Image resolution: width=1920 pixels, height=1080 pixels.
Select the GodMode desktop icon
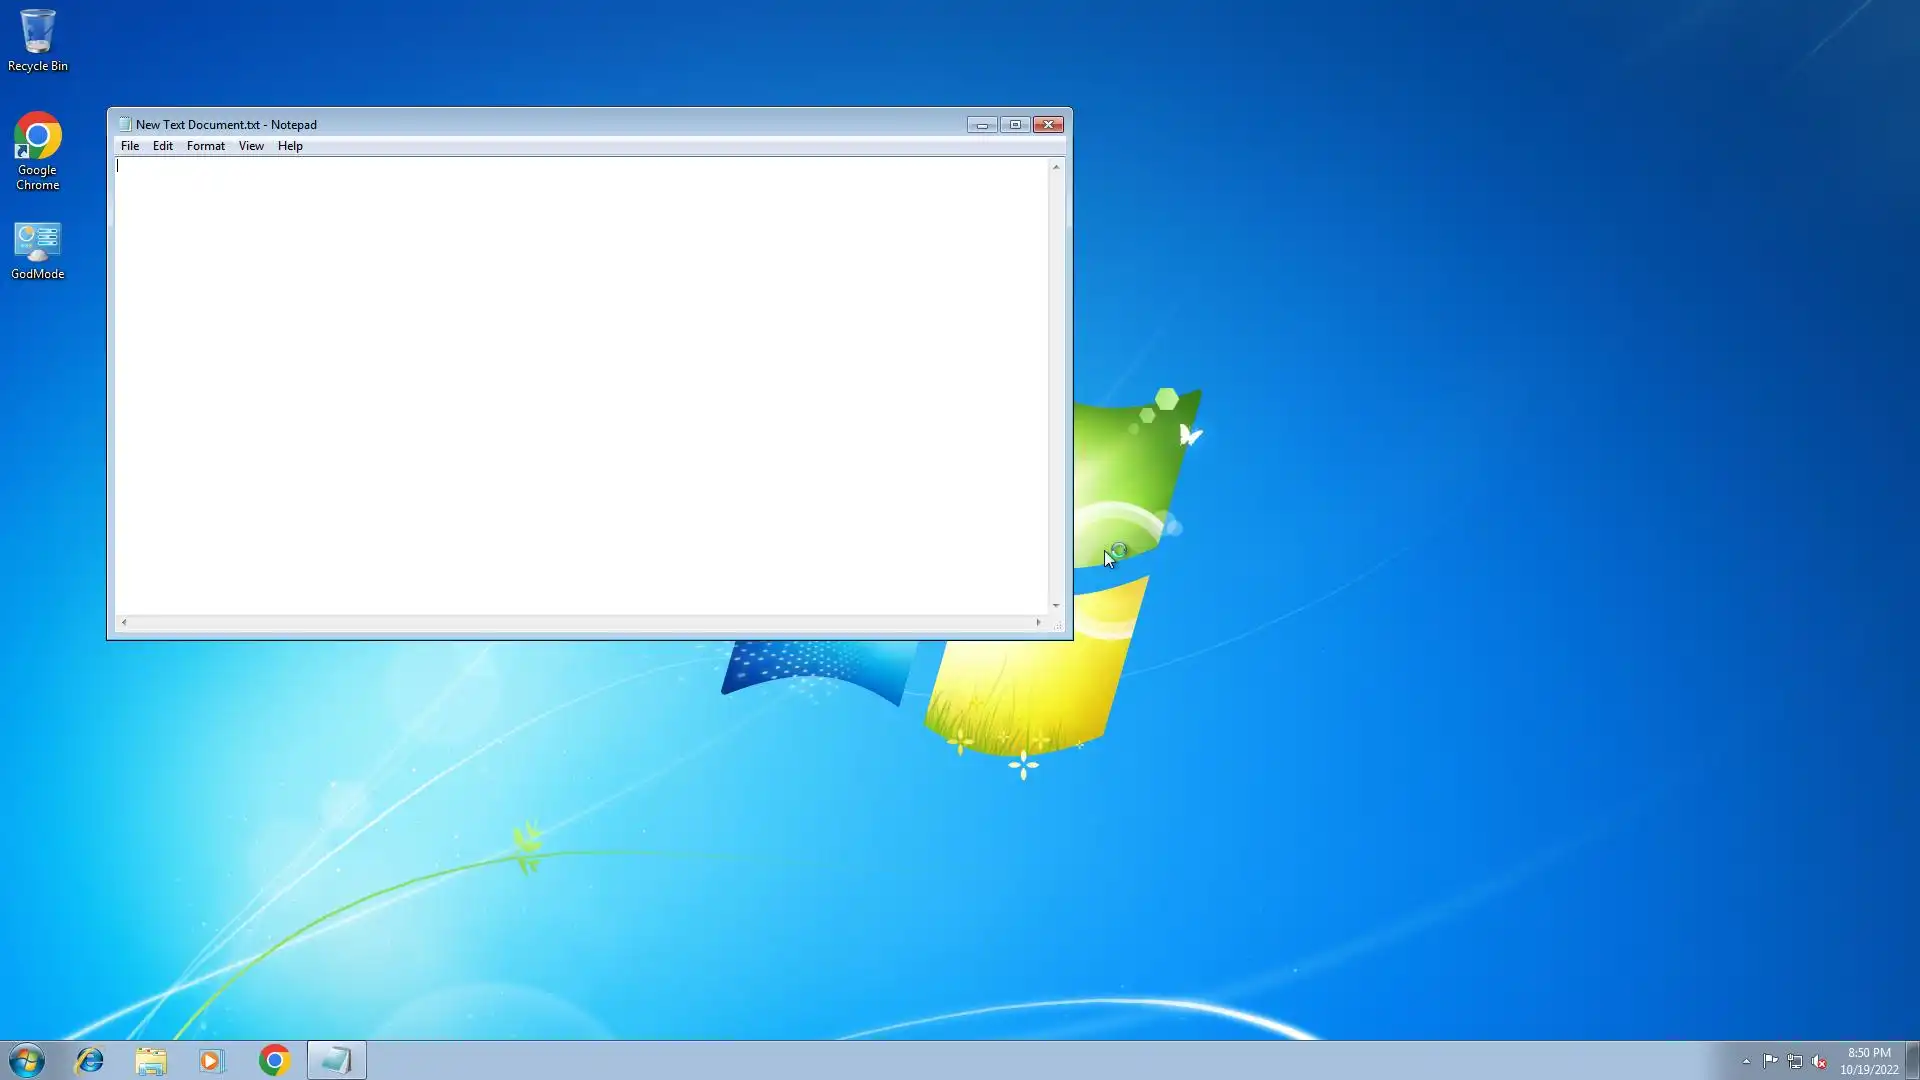click(x=37, y=250)
